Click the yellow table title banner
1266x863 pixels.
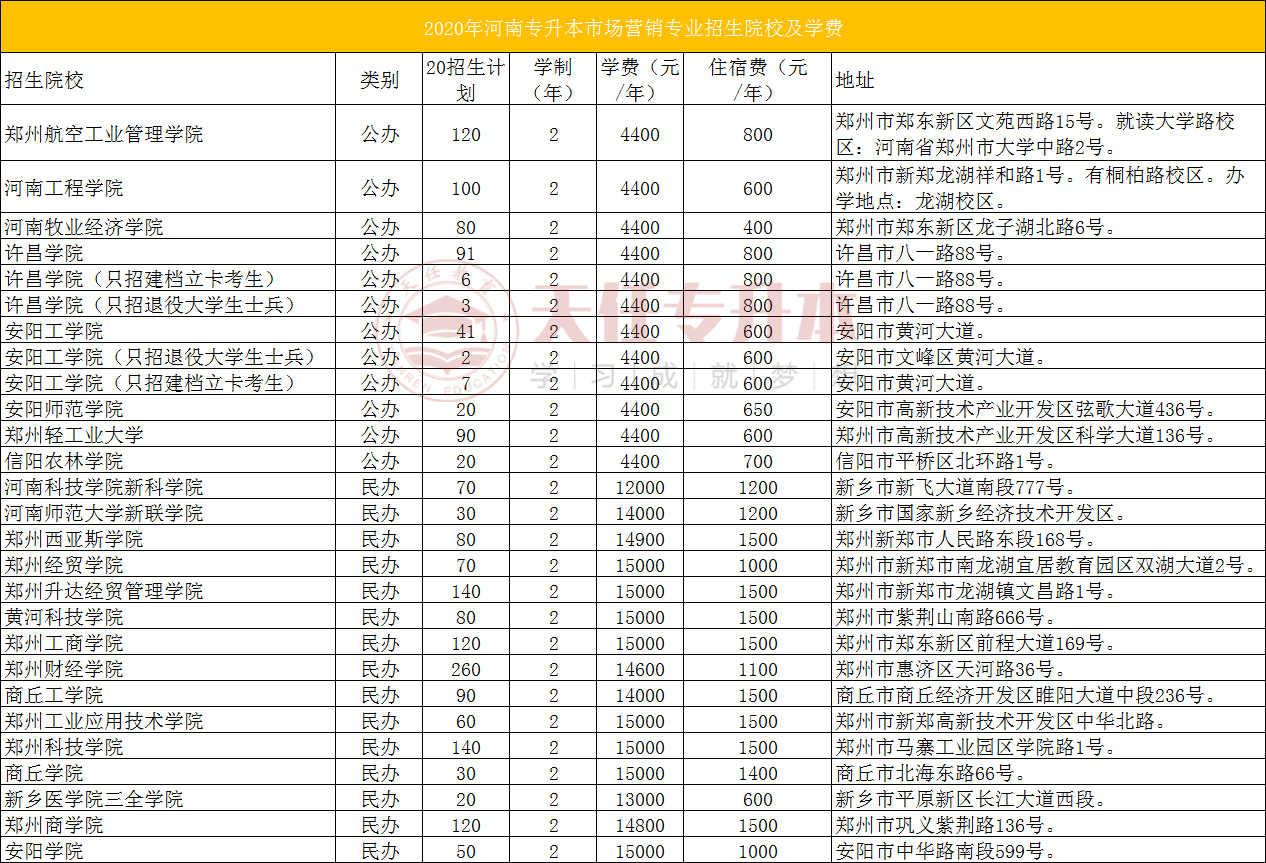[x=633, y=27]
